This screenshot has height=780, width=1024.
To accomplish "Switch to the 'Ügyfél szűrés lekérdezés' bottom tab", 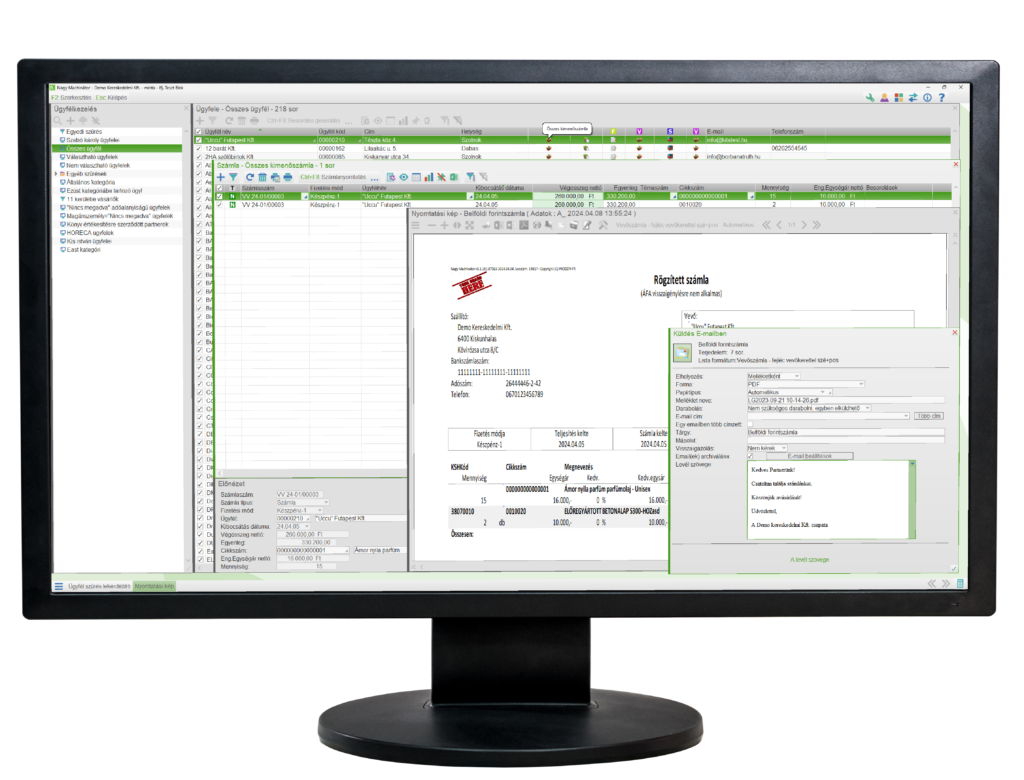I will [99, 586].
